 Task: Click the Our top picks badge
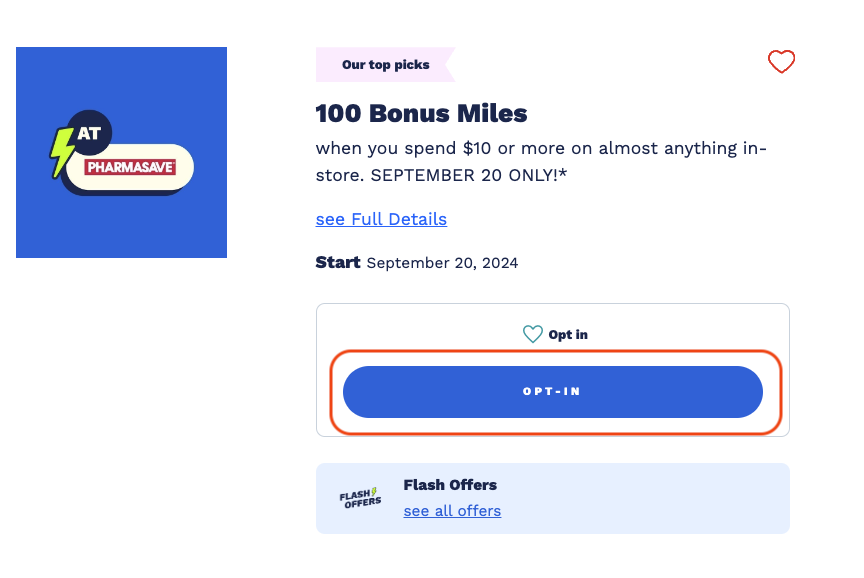[385, 63]
